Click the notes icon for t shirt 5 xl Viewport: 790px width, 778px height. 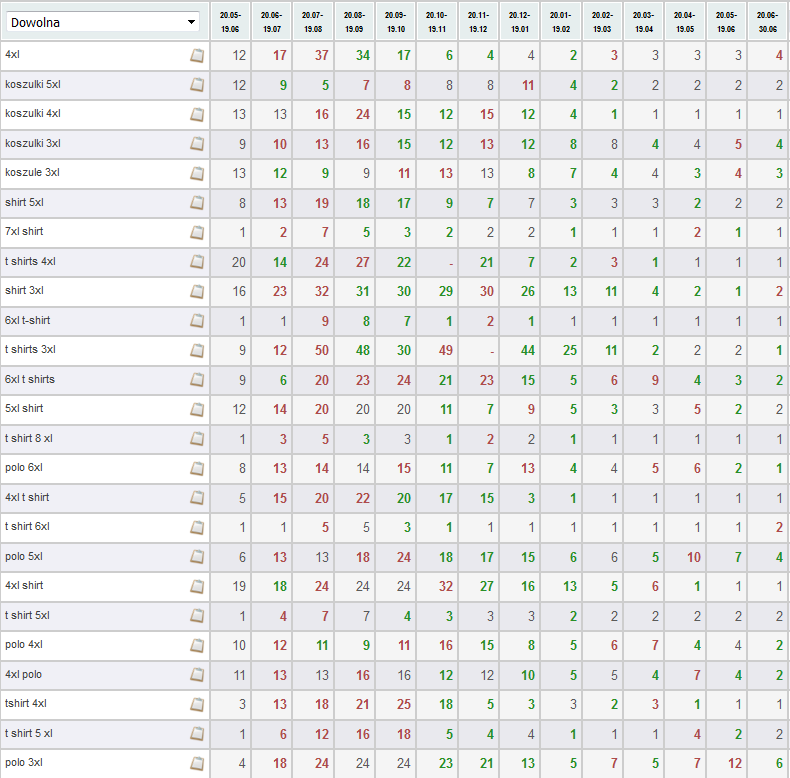click(197, 733)
